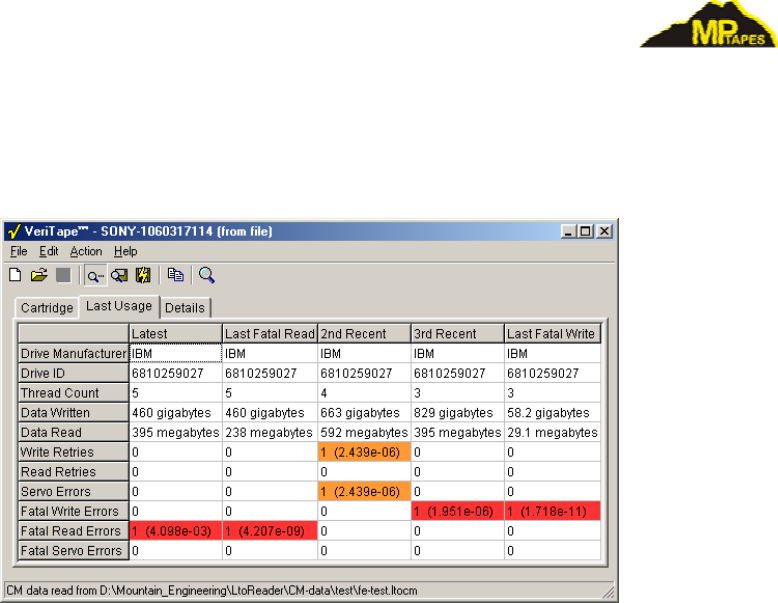Viewport: 778px width, 603px height.
Task: Maximize the VeriTape window
Action: (x=586, y=231)
